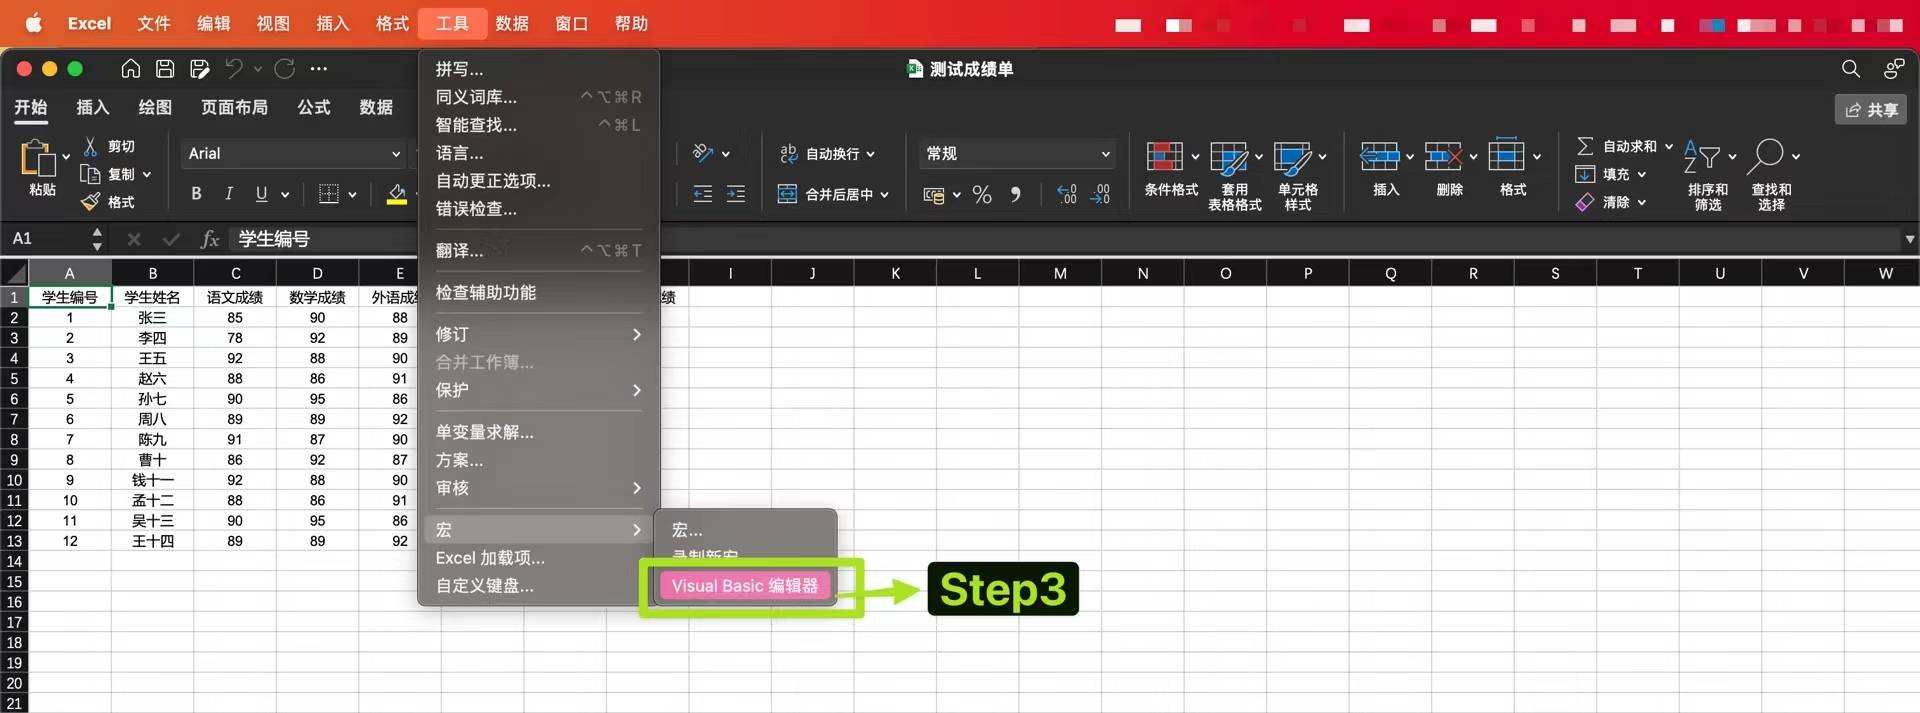Select 宏... in the macro submenu
Viewport: 1920px width, 713px height.
click(x=746, y=530)
